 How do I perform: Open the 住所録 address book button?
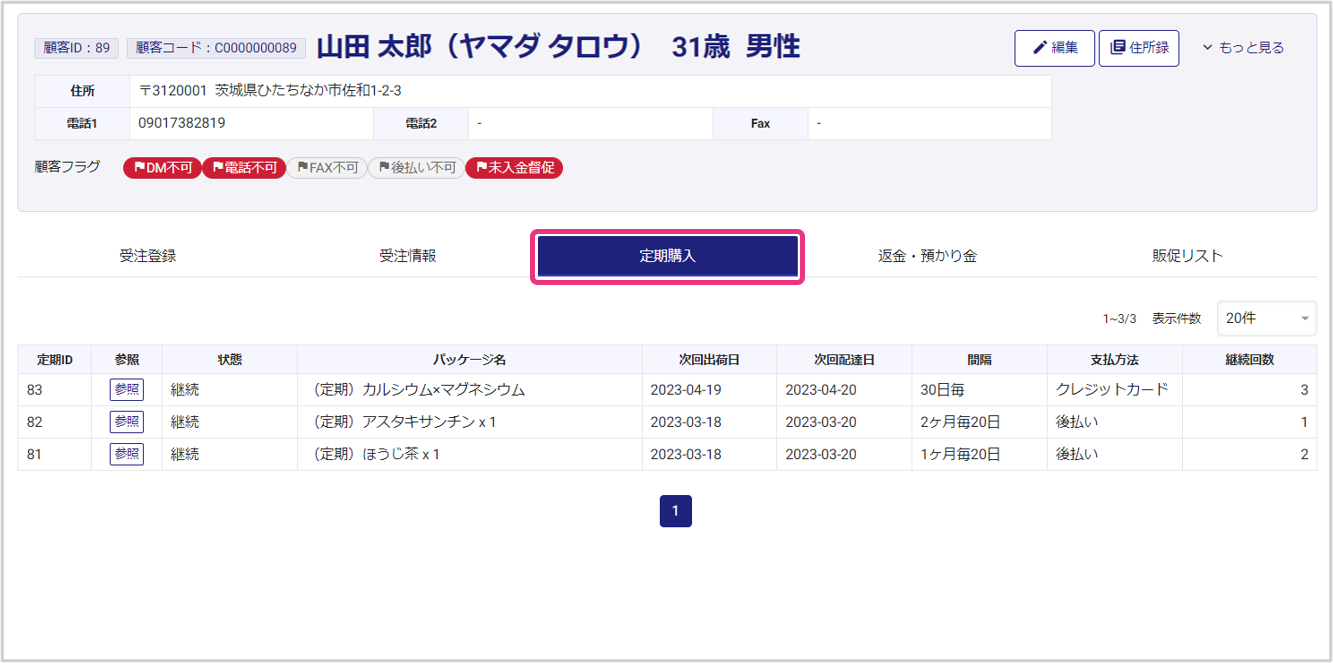coord(1138,48)
